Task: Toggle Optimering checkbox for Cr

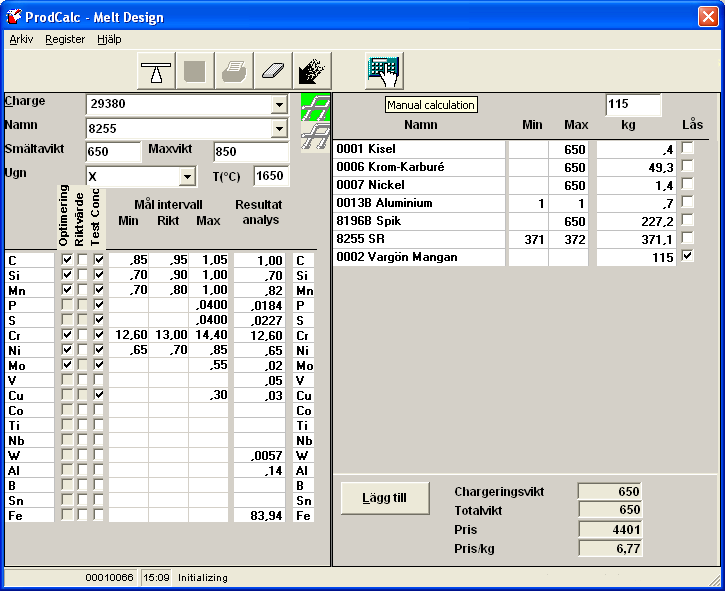Action: tap(67, 335)
